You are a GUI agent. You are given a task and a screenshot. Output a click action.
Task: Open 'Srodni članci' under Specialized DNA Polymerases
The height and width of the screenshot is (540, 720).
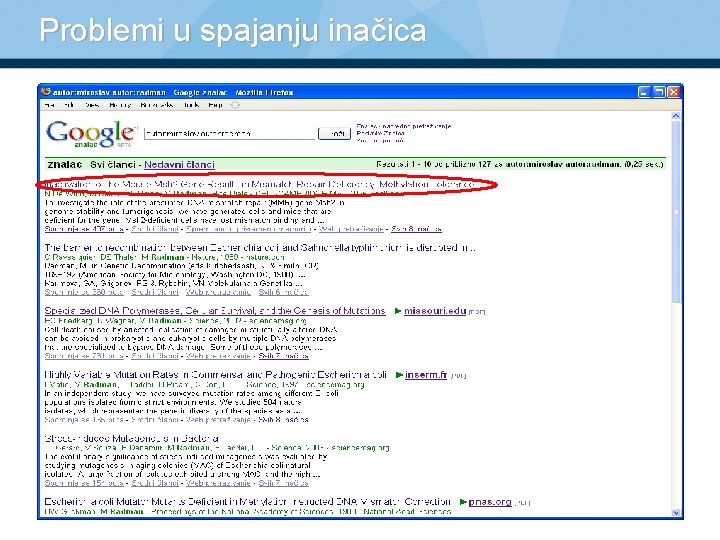tap(155, 356)
